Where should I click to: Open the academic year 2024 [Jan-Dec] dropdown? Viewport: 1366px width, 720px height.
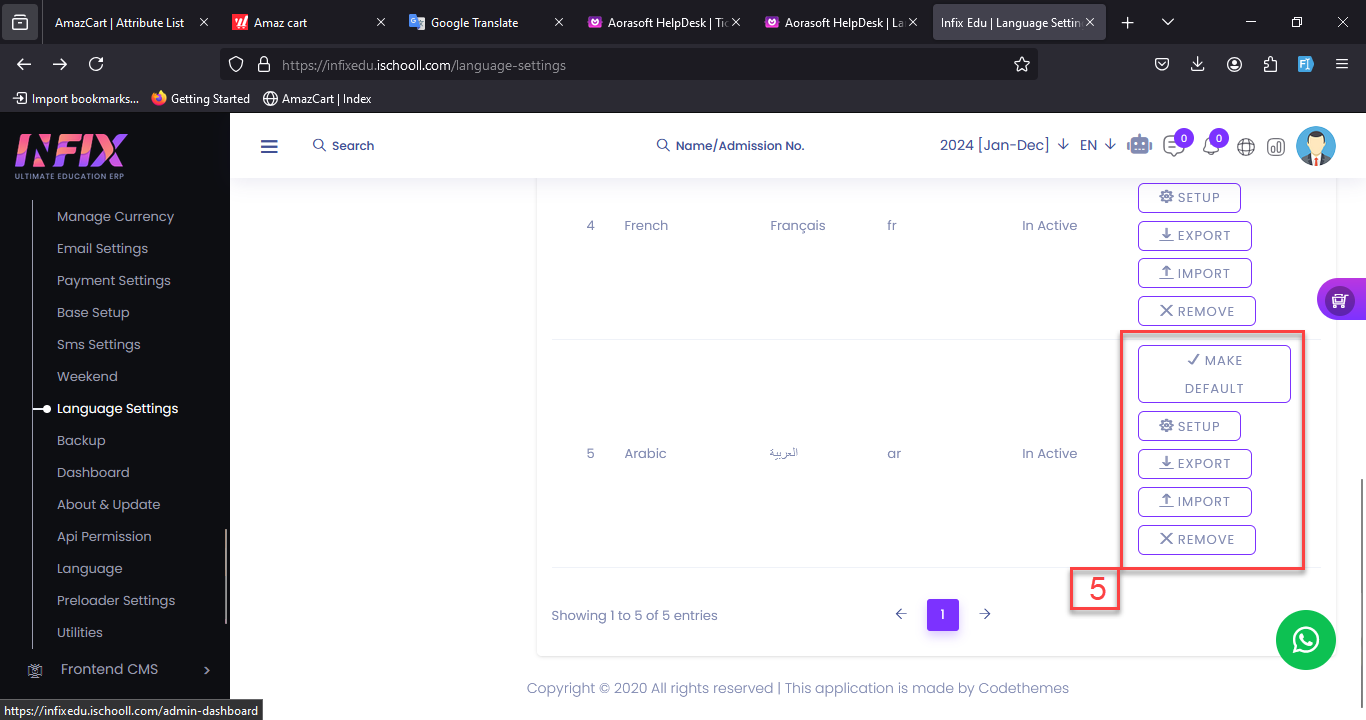pos(1005,145)
